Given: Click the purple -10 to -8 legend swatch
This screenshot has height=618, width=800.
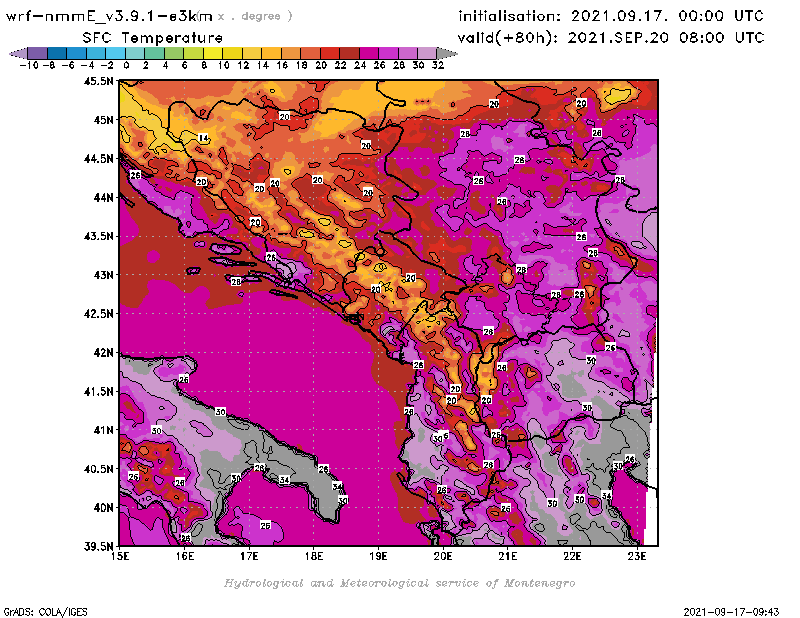Looking at the screenshot, I should 38,53.
